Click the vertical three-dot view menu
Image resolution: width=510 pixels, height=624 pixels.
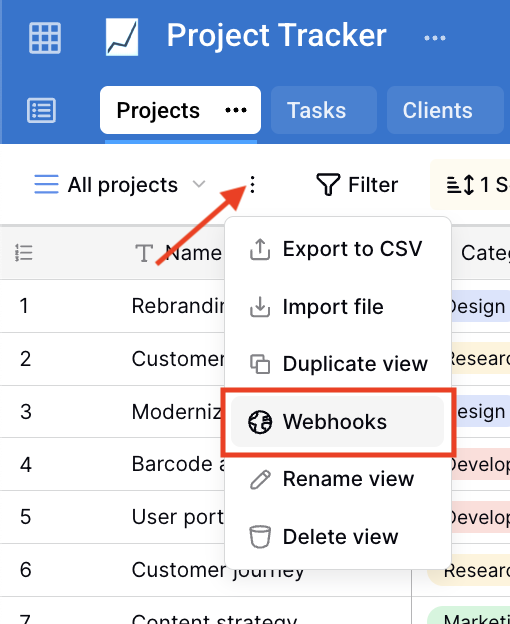pyautogui.click(x=252, y=185)
